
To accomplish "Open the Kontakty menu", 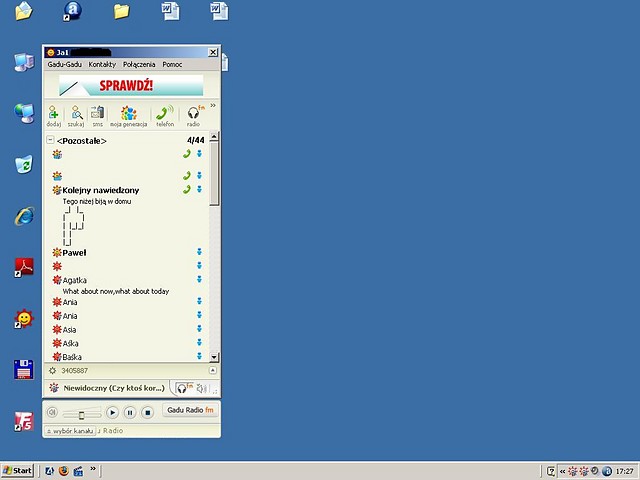I will point(102,64).
